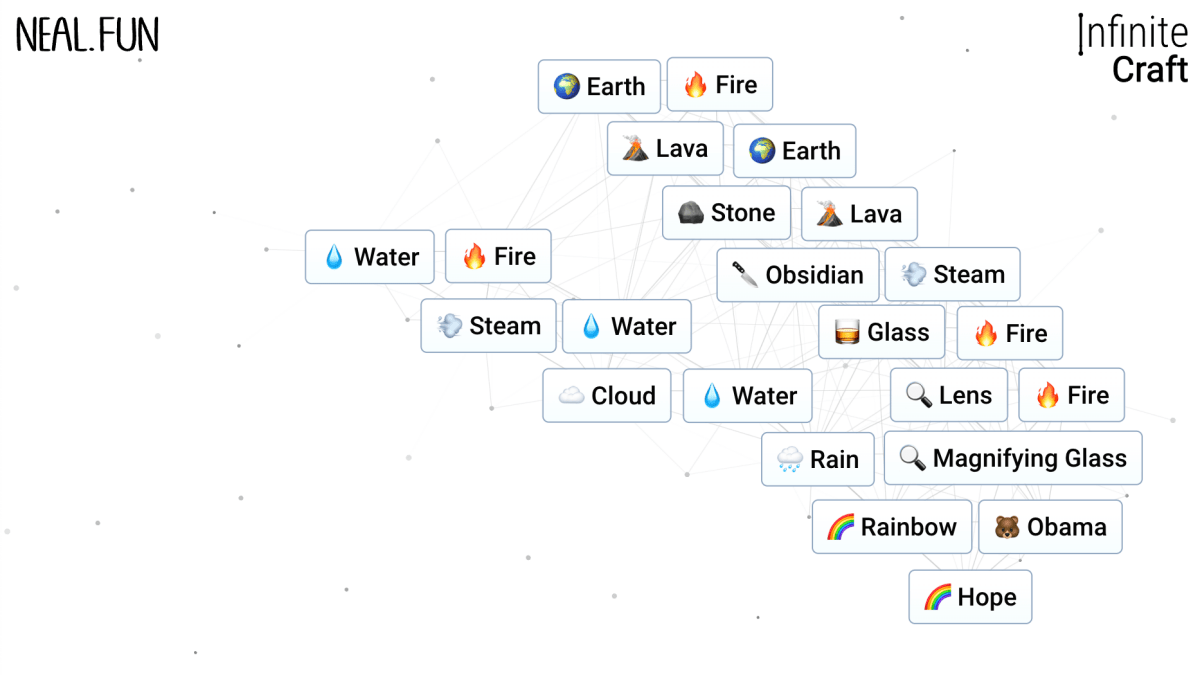1200x675 pixels.
Task: Select the leftmost Water element
Action: (x=370, y=257)
